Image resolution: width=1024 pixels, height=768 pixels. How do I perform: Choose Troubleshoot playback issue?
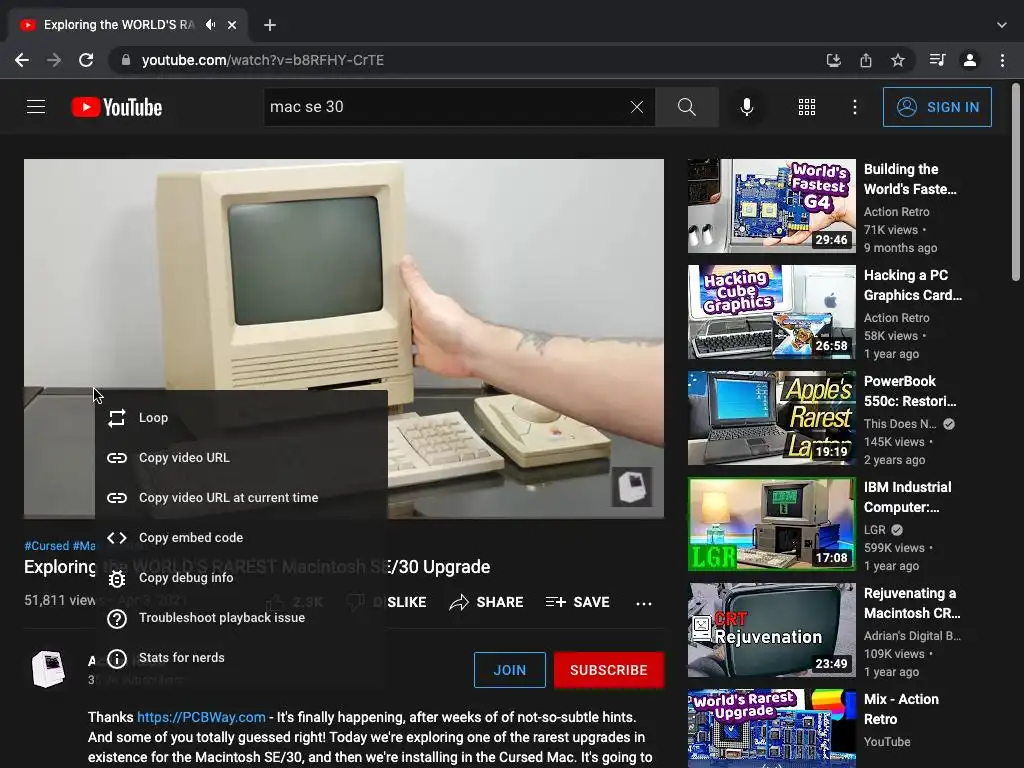tap(241, 618)
